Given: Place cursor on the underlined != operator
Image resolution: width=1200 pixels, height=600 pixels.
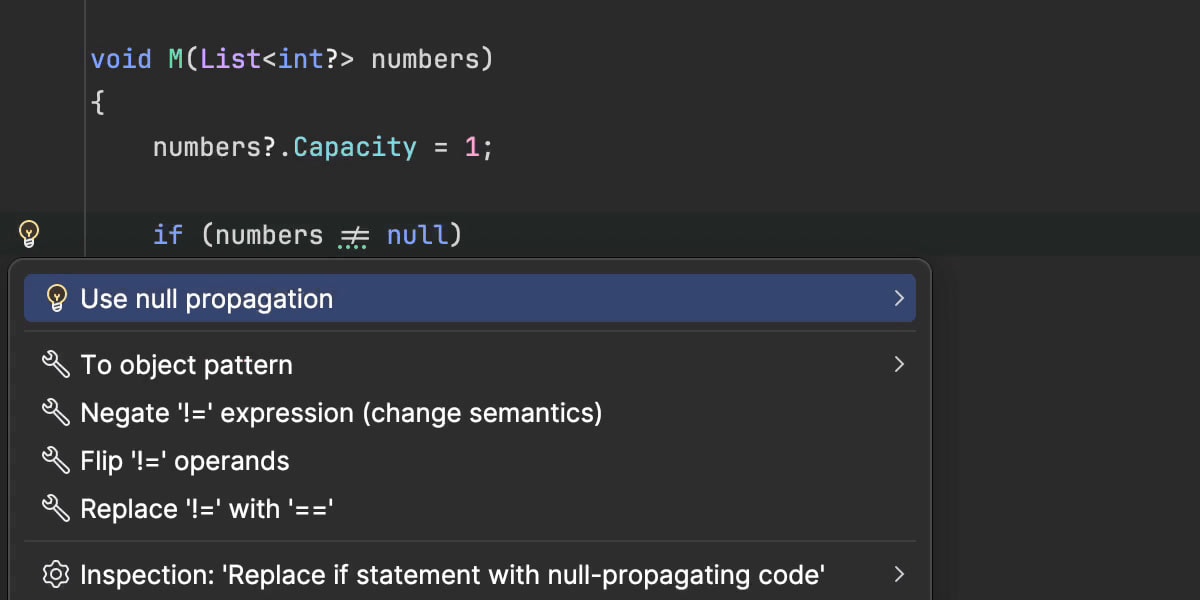Looking at the screenshot, I should [x=354, y=236].
